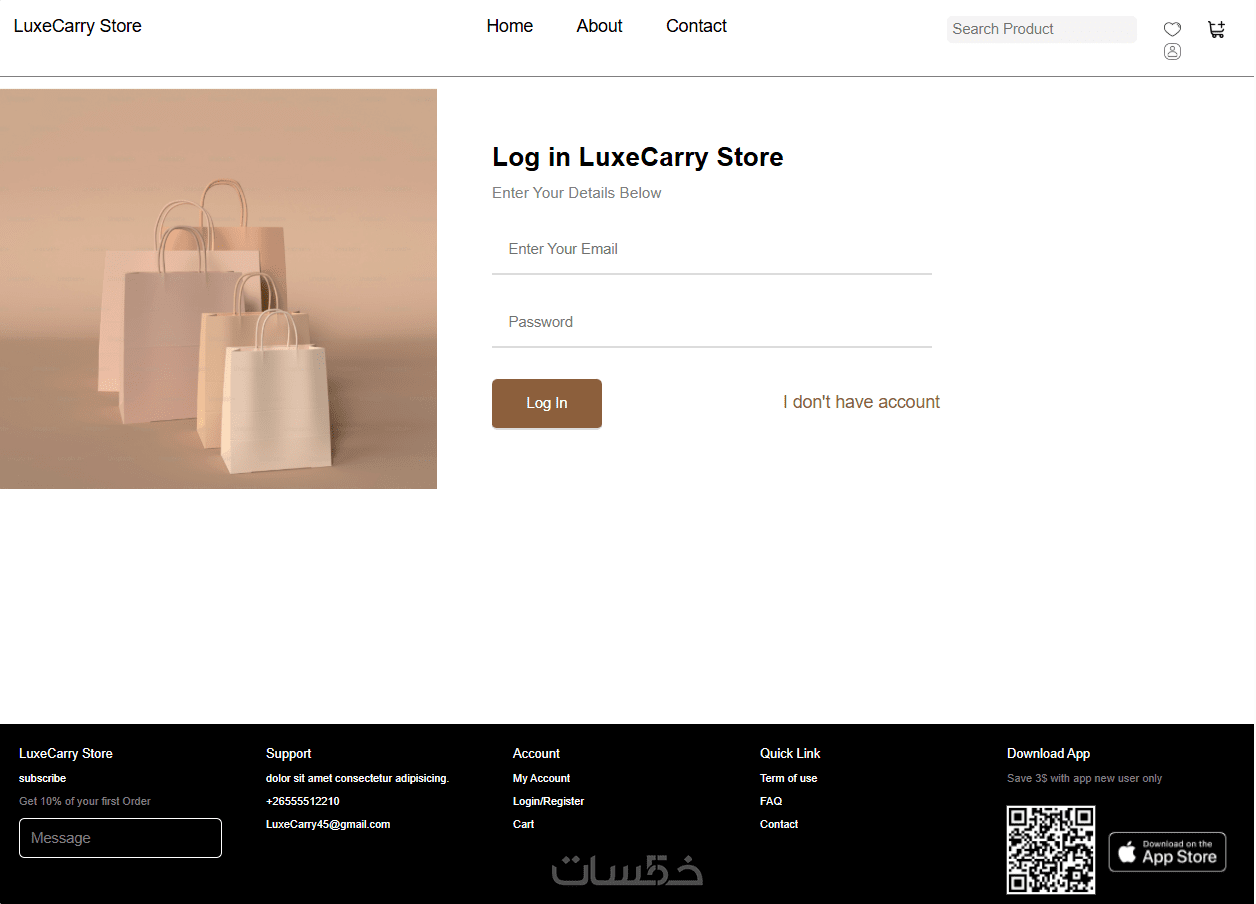
Task: Open the FAQ footer link
Action: [771, 801]
